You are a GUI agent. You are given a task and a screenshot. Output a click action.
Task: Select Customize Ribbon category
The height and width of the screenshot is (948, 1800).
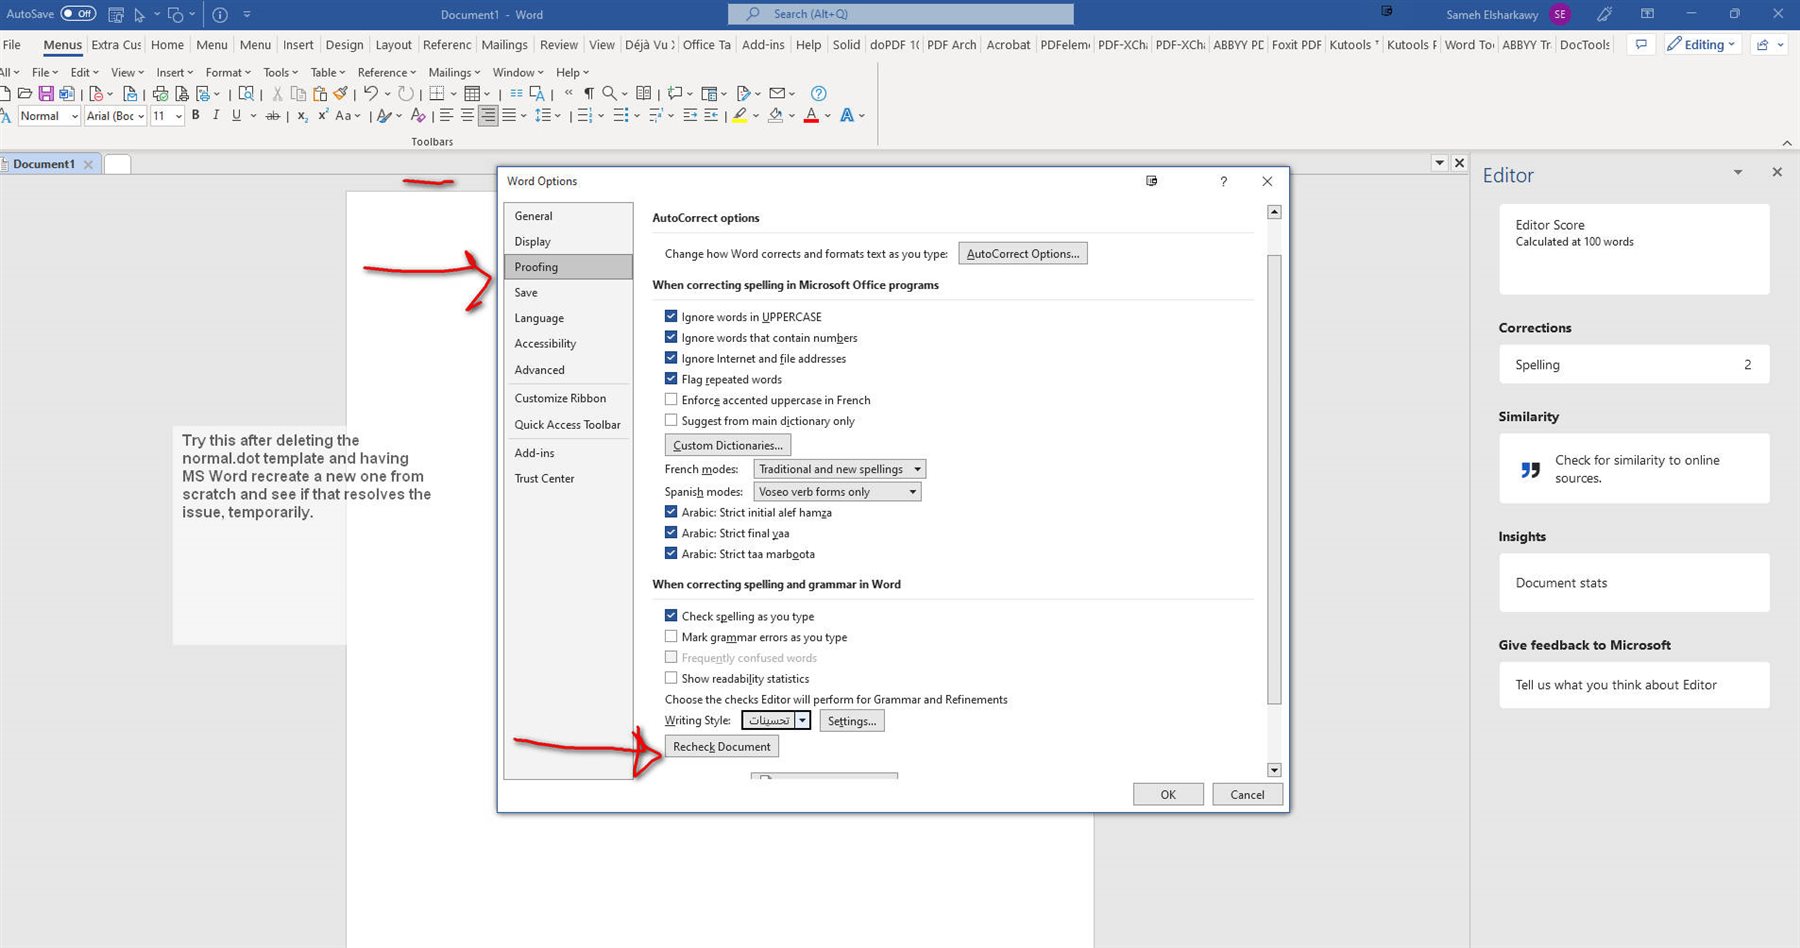(x=568, y=398)
